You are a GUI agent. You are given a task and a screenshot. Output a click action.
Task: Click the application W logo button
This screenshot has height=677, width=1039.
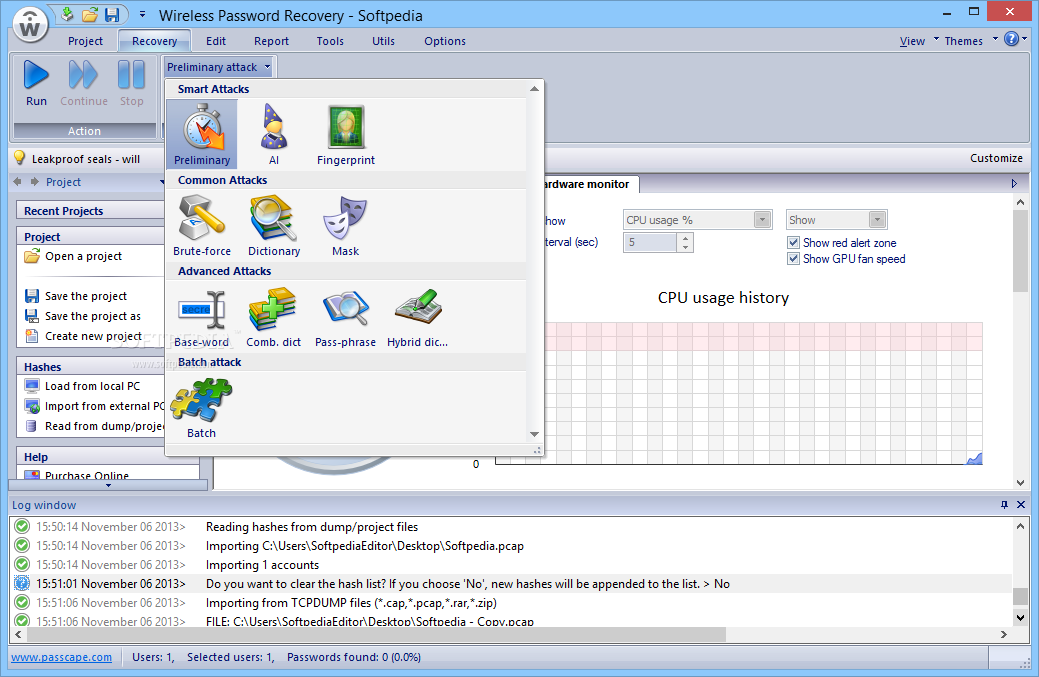coord(30,26)
